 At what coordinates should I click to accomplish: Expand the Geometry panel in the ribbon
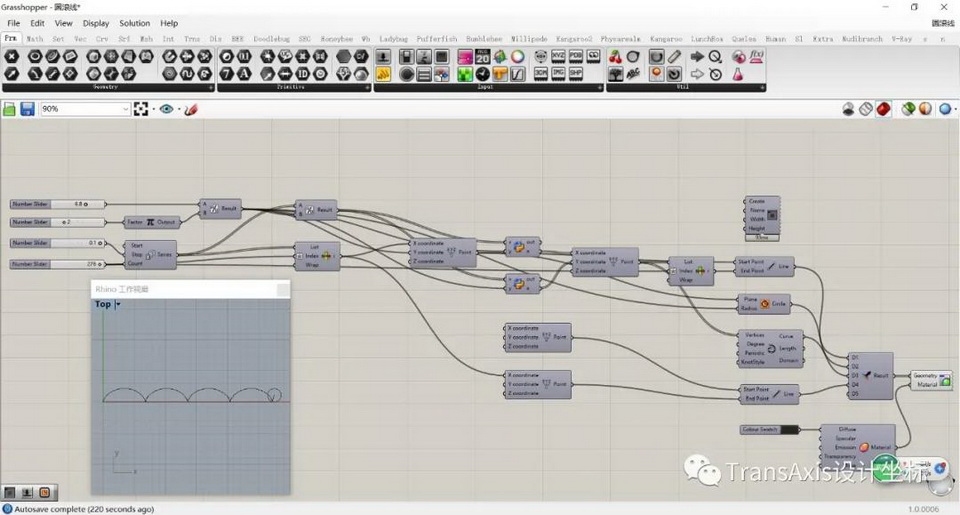[107, 88]
